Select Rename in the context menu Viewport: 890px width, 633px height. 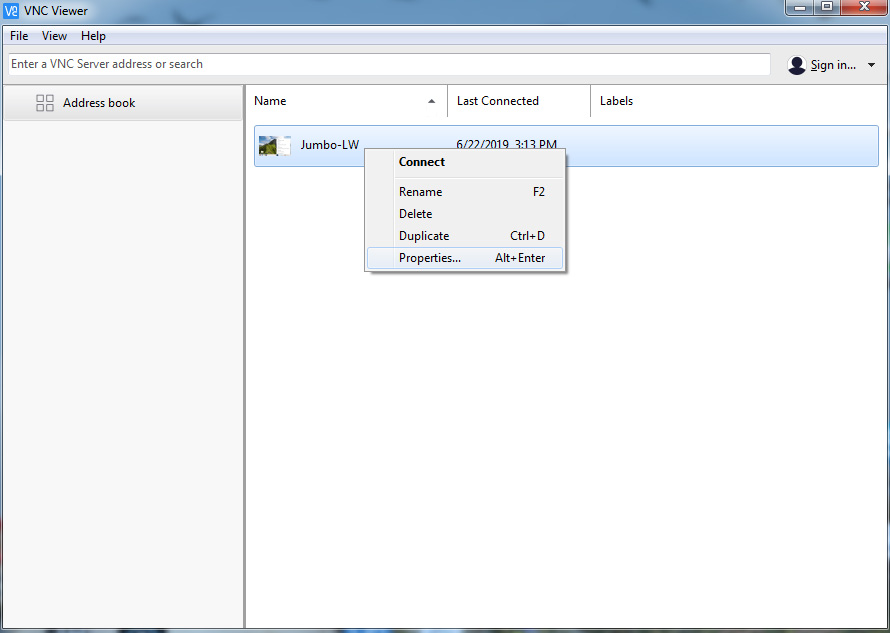click(420, 192)
